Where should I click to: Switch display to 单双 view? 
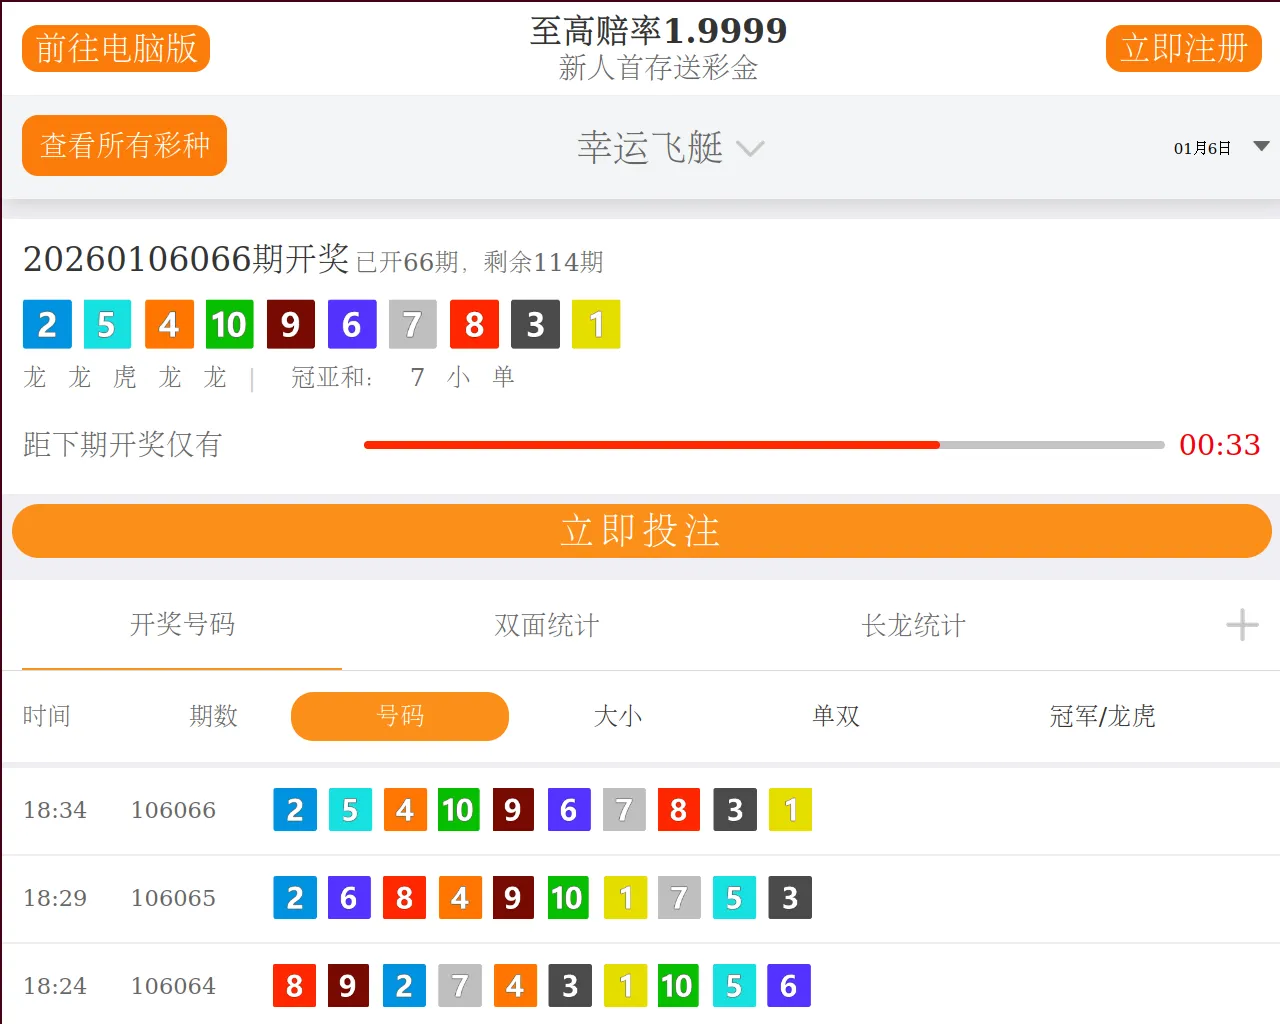836,716
